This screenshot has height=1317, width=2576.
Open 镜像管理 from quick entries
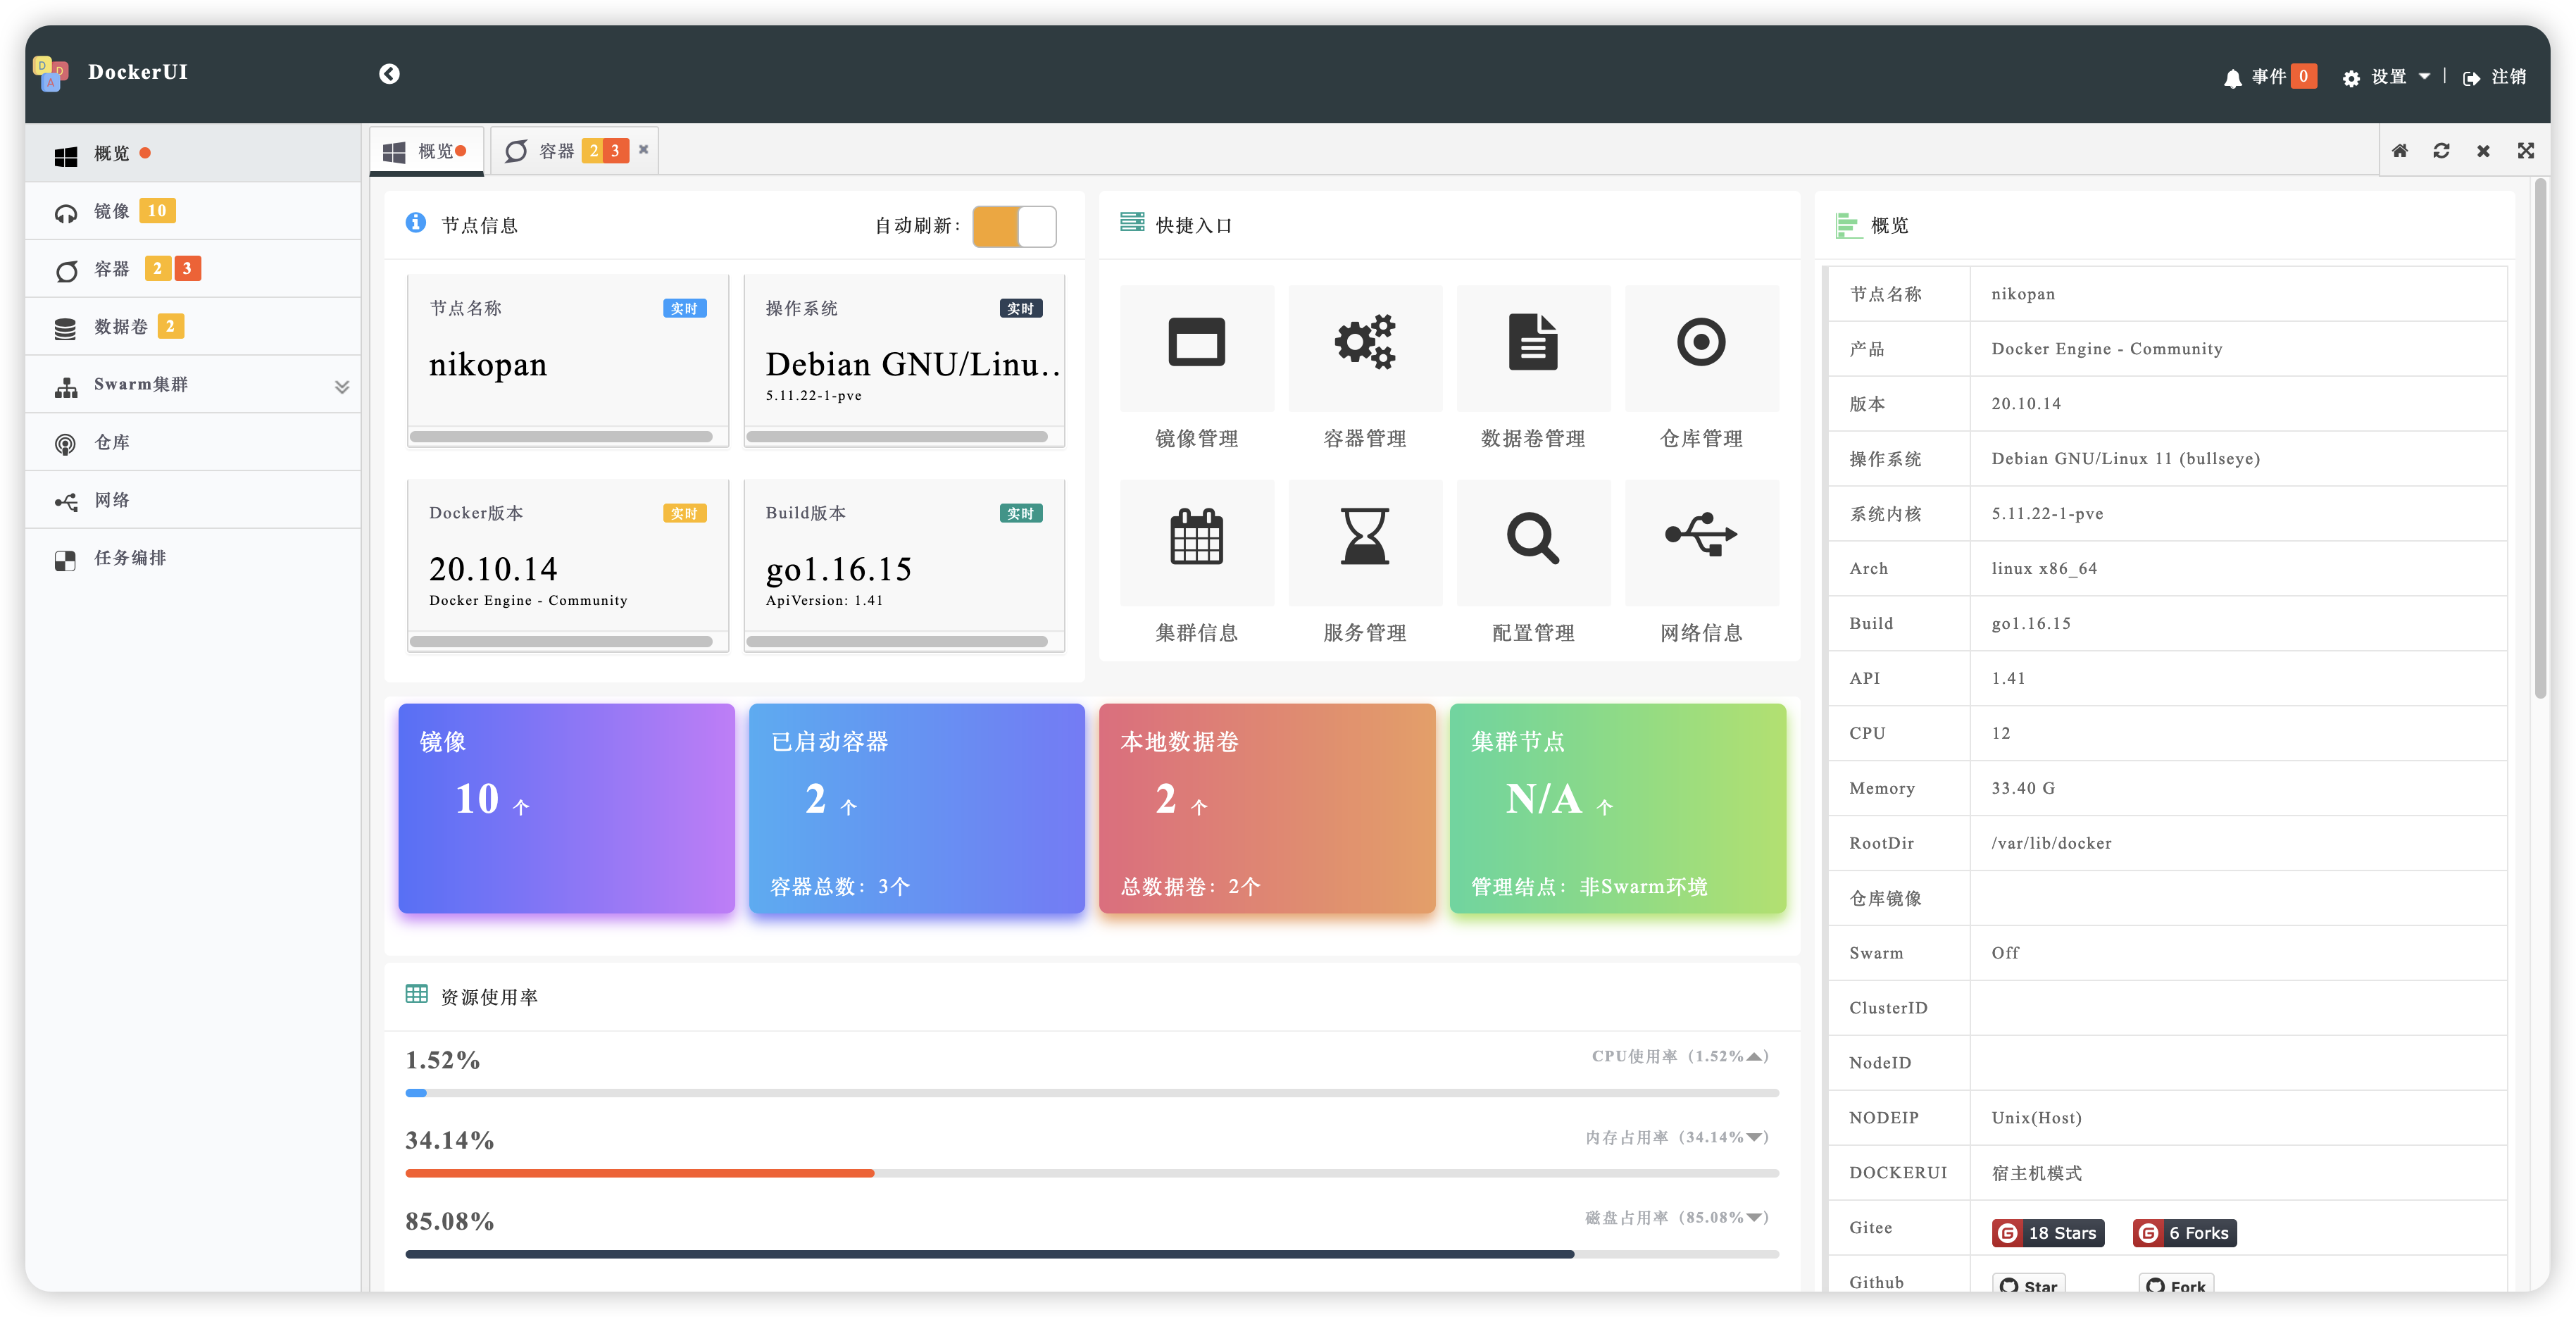(x=1197, y=348)
